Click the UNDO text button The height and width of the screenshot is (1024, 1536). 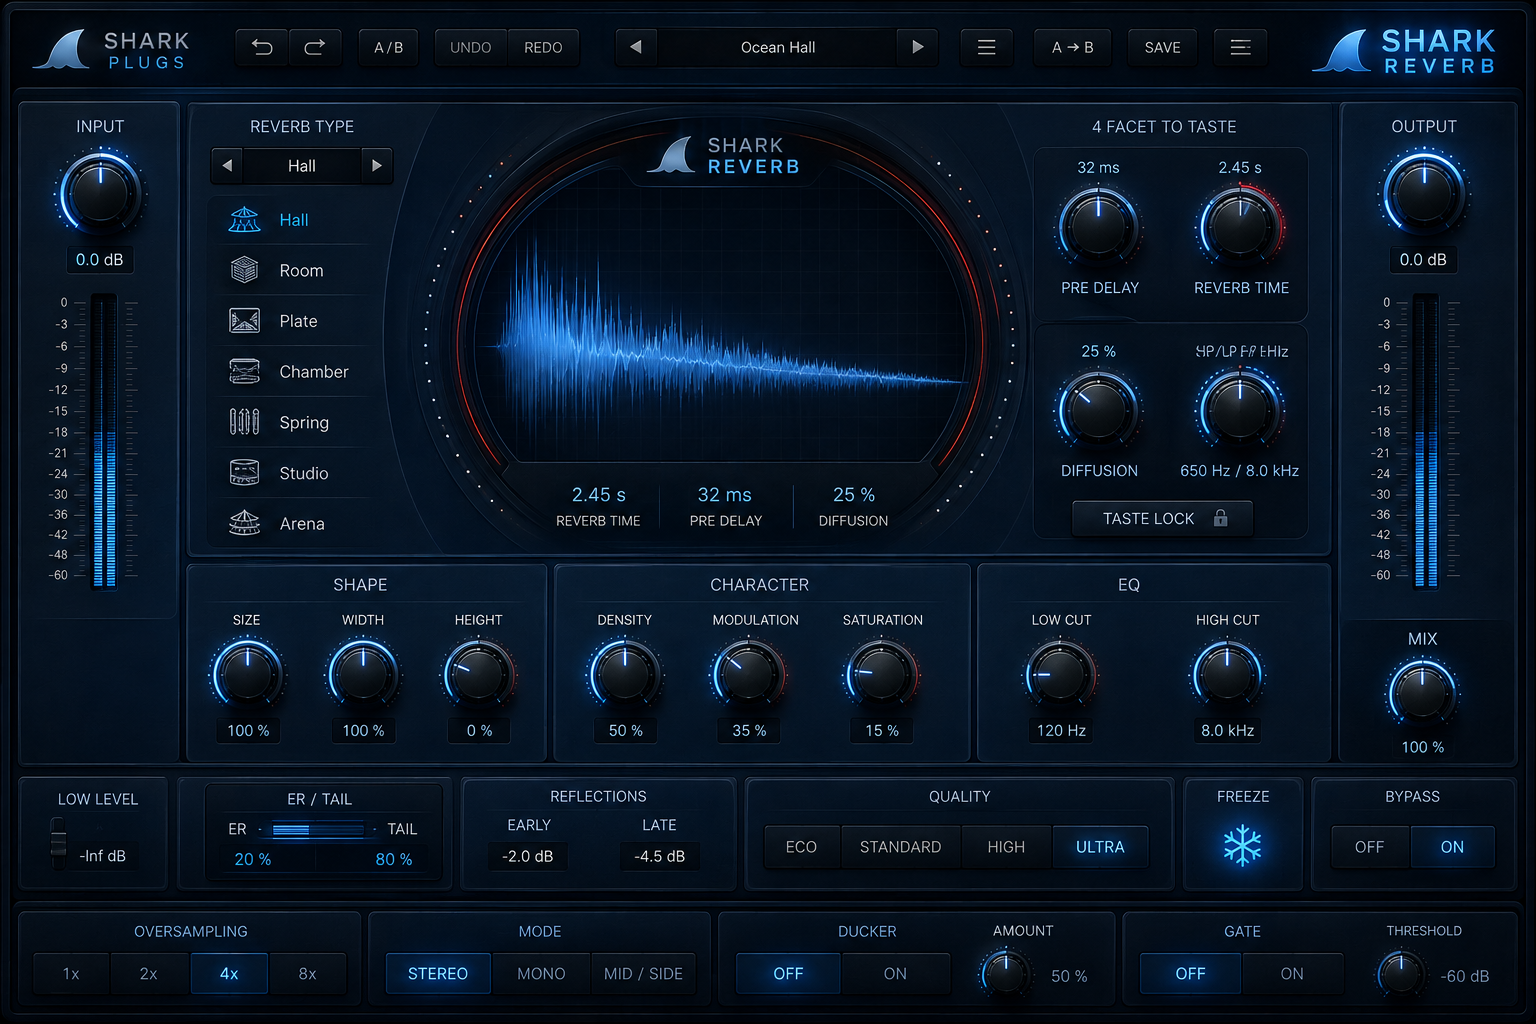click(x=471, y=47)
